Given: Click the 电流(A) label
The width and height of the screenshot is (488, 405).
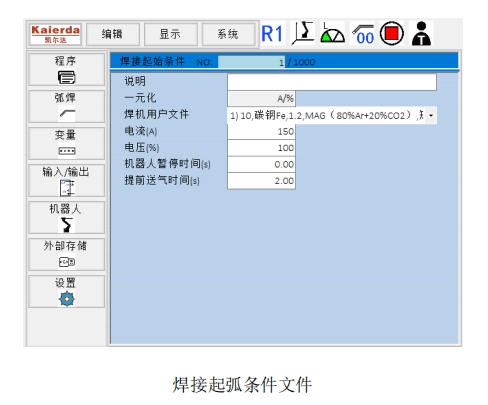Looking at the screenshot, I should [141, 131].
